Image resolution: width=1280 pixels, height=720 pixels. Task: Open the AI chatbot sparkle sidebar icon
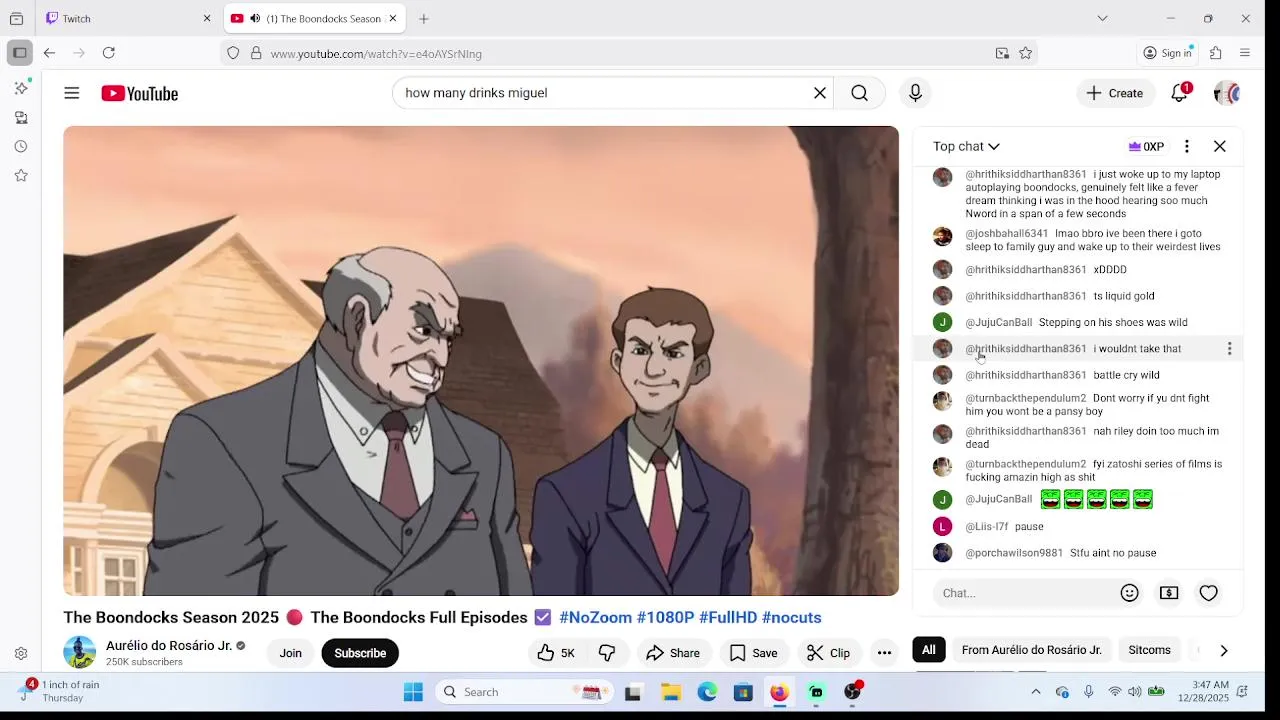(21, 88)
